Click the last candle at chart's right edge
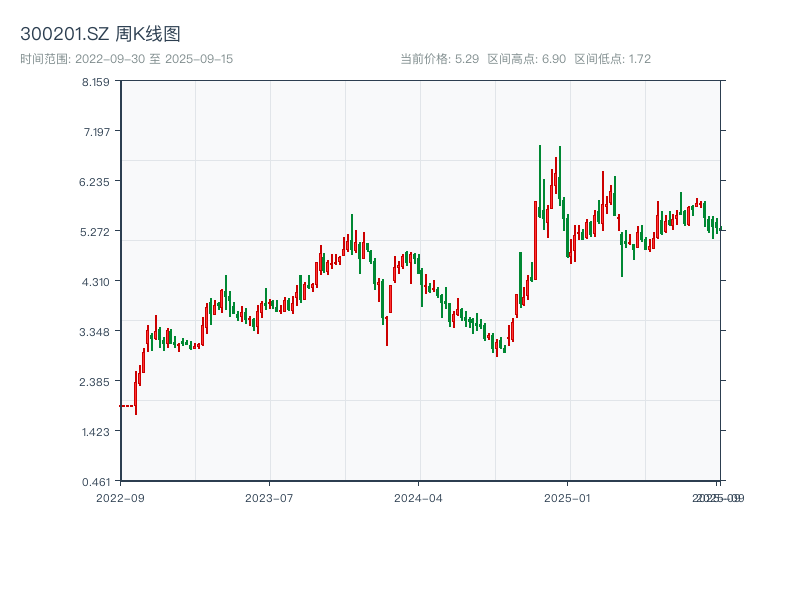The width and height of the screenshot is (800, 600). pyautogui.click(x=720, y=230)
